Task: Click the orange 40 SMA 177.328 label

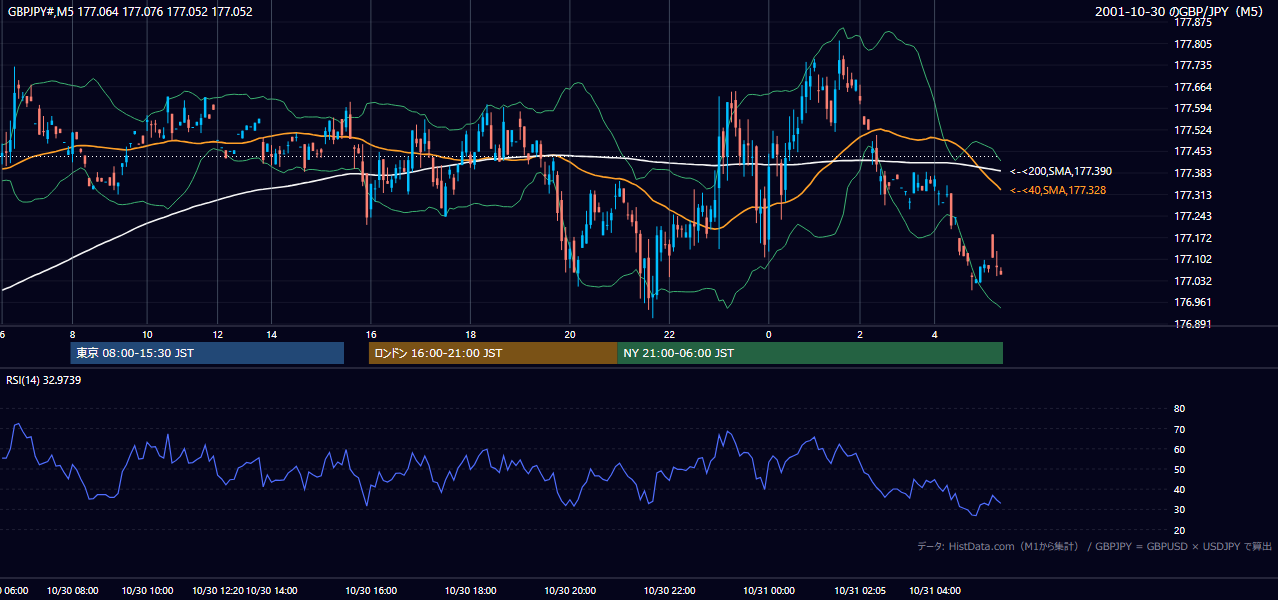Action: [1058, 190]
